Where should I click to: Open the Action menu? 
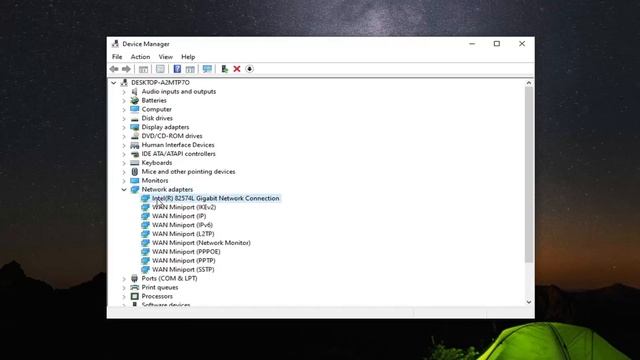coord(140,57)
